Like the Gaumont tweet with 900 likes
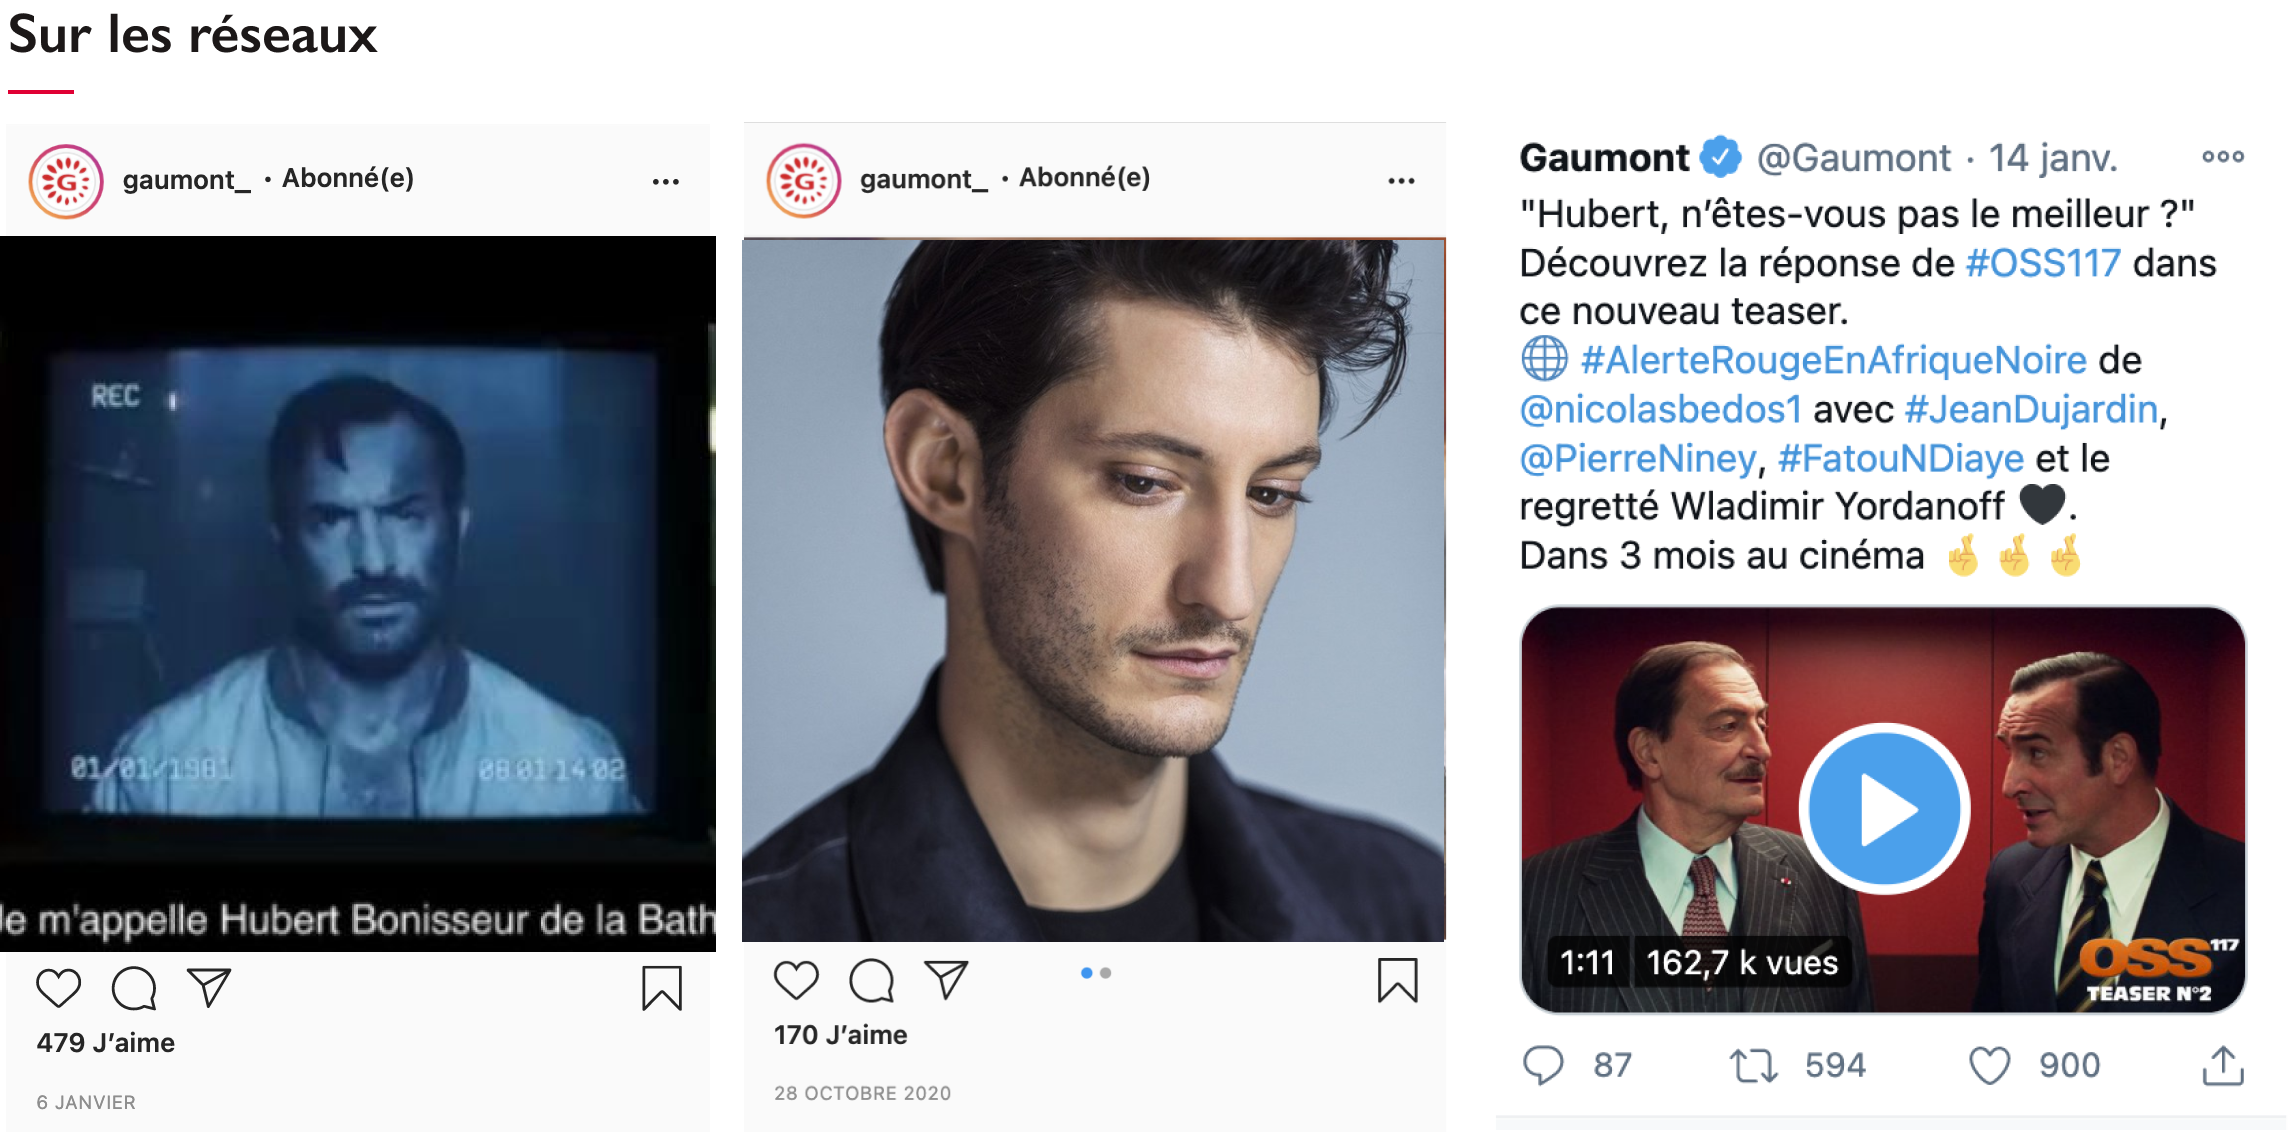The height and width of the screenshot is (1132, 2291). pyautogui.click(x=1989, y=1065)
